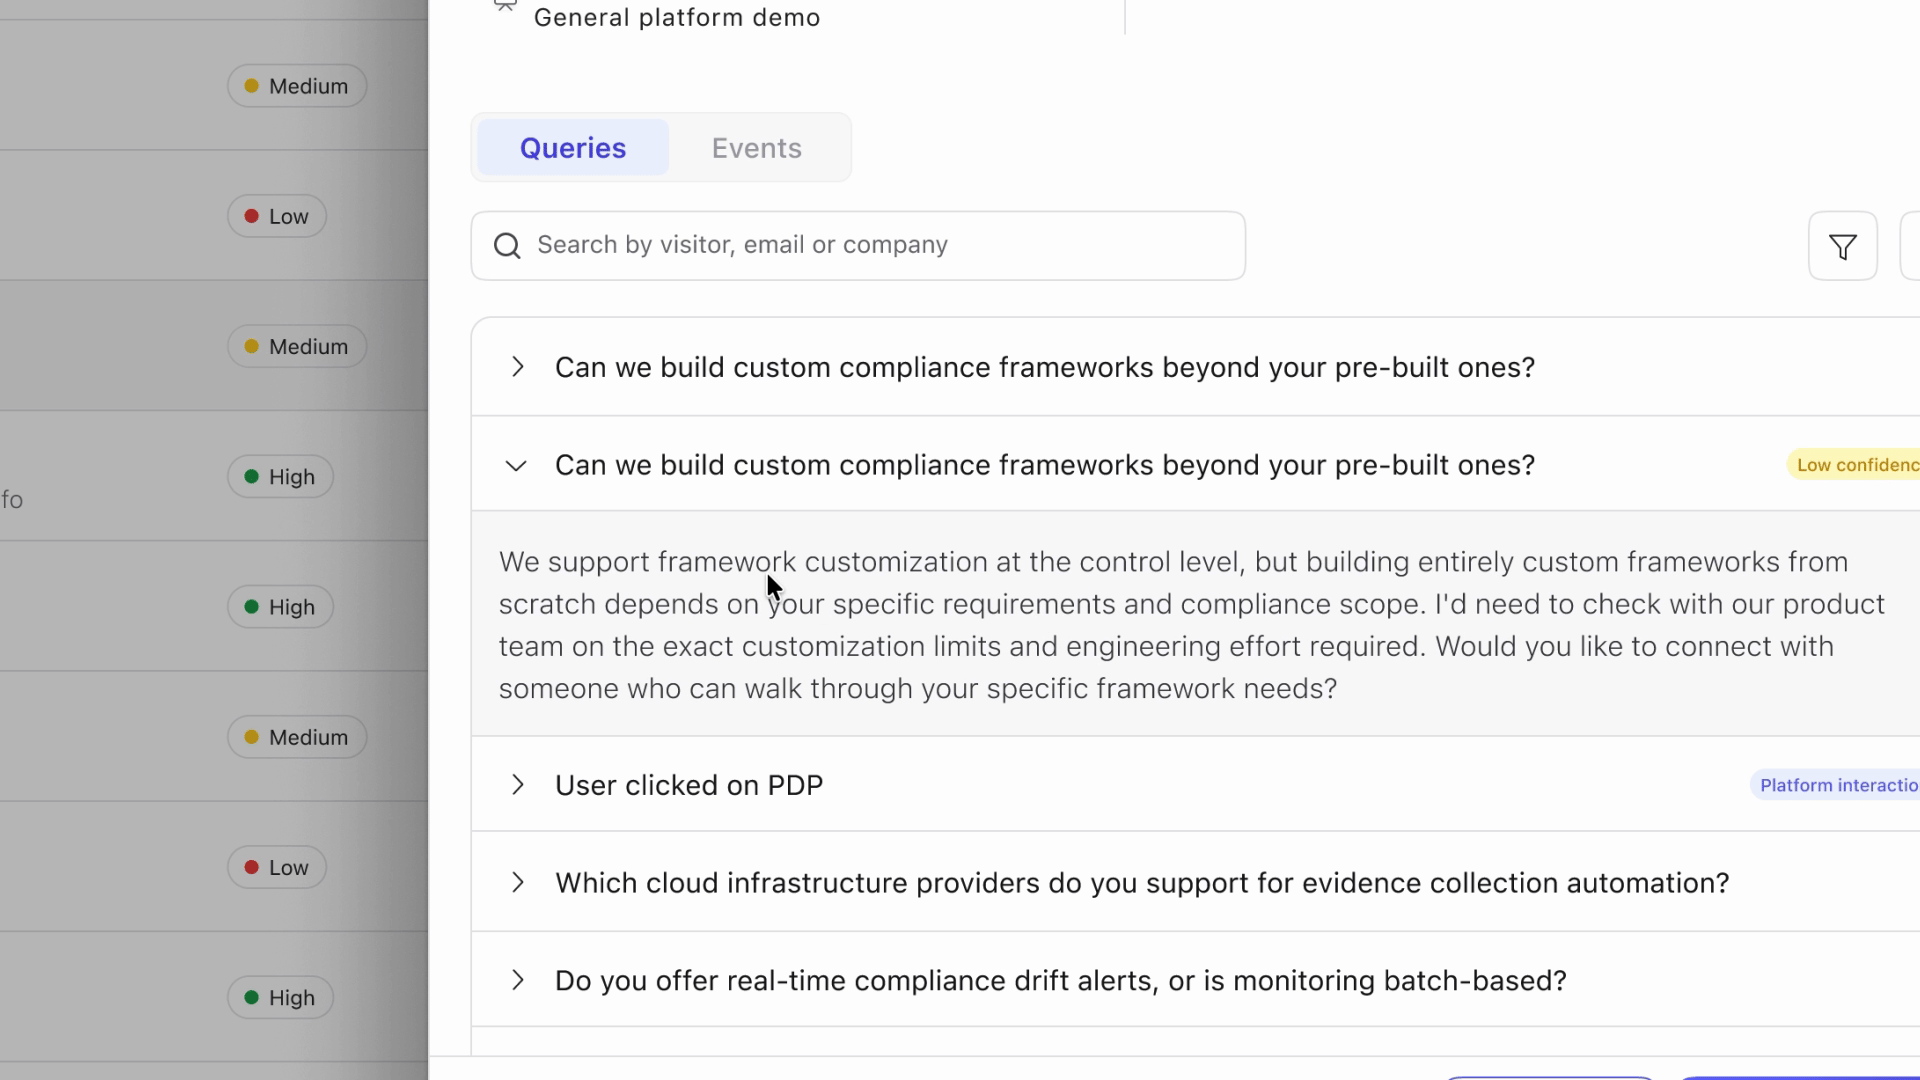The width and height of the screenshot is (1920, 1080).
Task: Open the User clicked on PDP entry text
Action: pyautogui.click(x=689, y=785)
